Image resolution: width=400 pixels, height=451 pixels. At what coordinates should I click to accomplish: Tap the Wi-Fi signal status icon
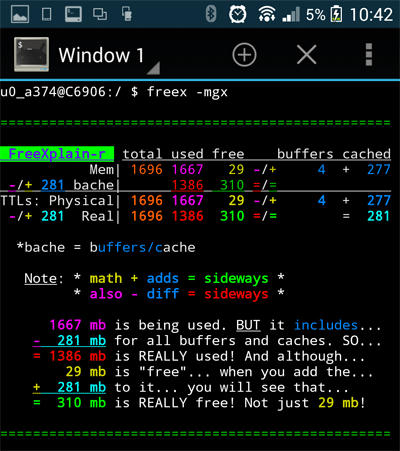tap(266, 14)
